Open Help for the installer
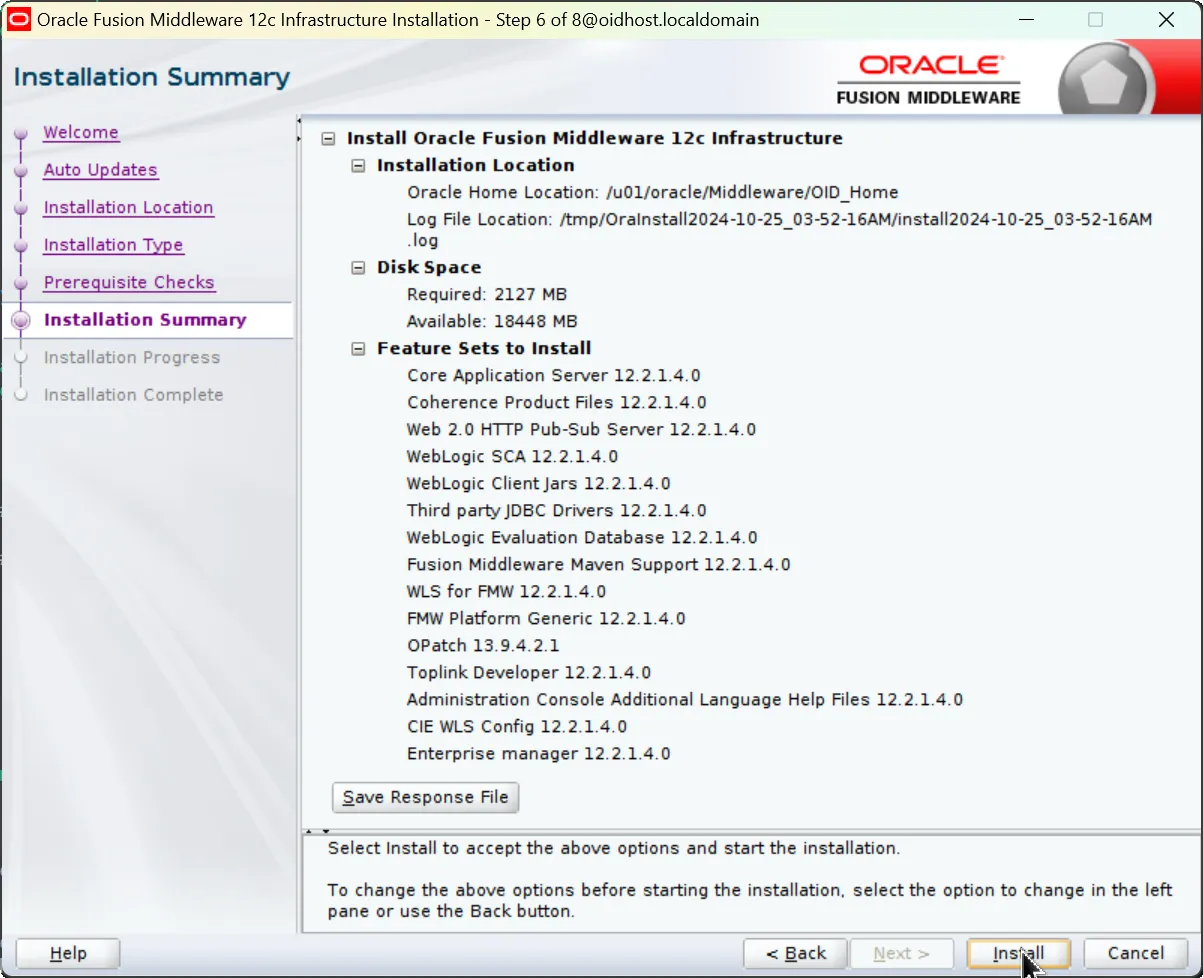The height and width of the screenshot is (978, 1203). (68, 953)
